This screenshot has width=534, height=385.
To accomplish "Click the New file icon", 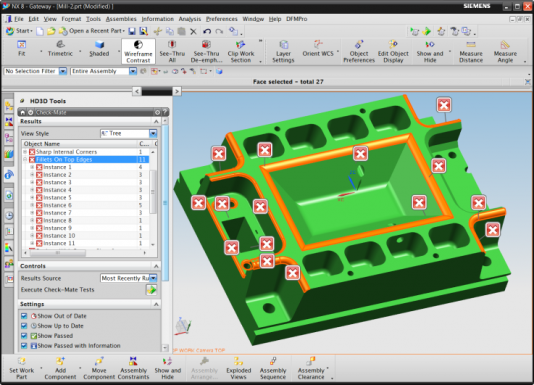I will [x=40, y=31].
